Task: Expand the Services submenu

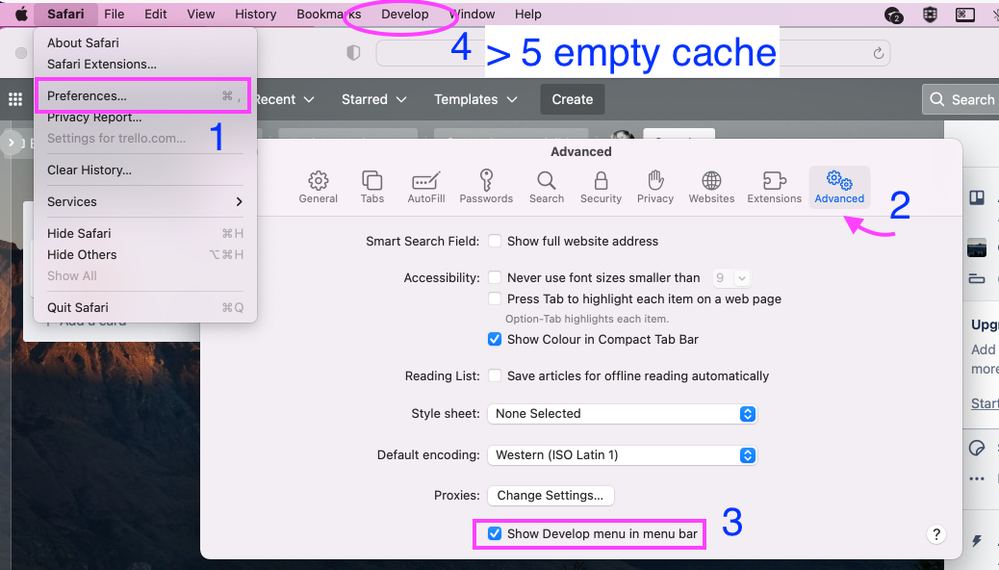Action: coord(145,202)
